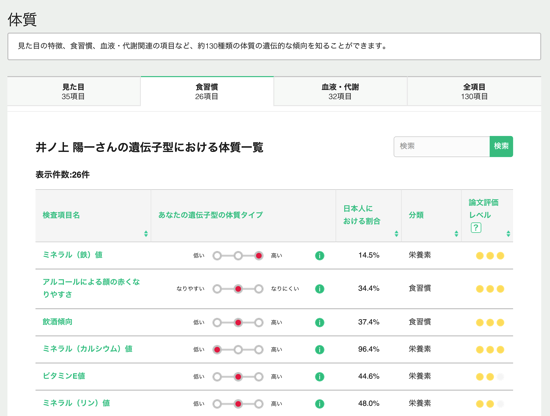The height and width of the screenshot is (416, 550).
Task: Switch to the 食習慣 26項目 tab
Action: pyautogui.click(x=207, y=91)
